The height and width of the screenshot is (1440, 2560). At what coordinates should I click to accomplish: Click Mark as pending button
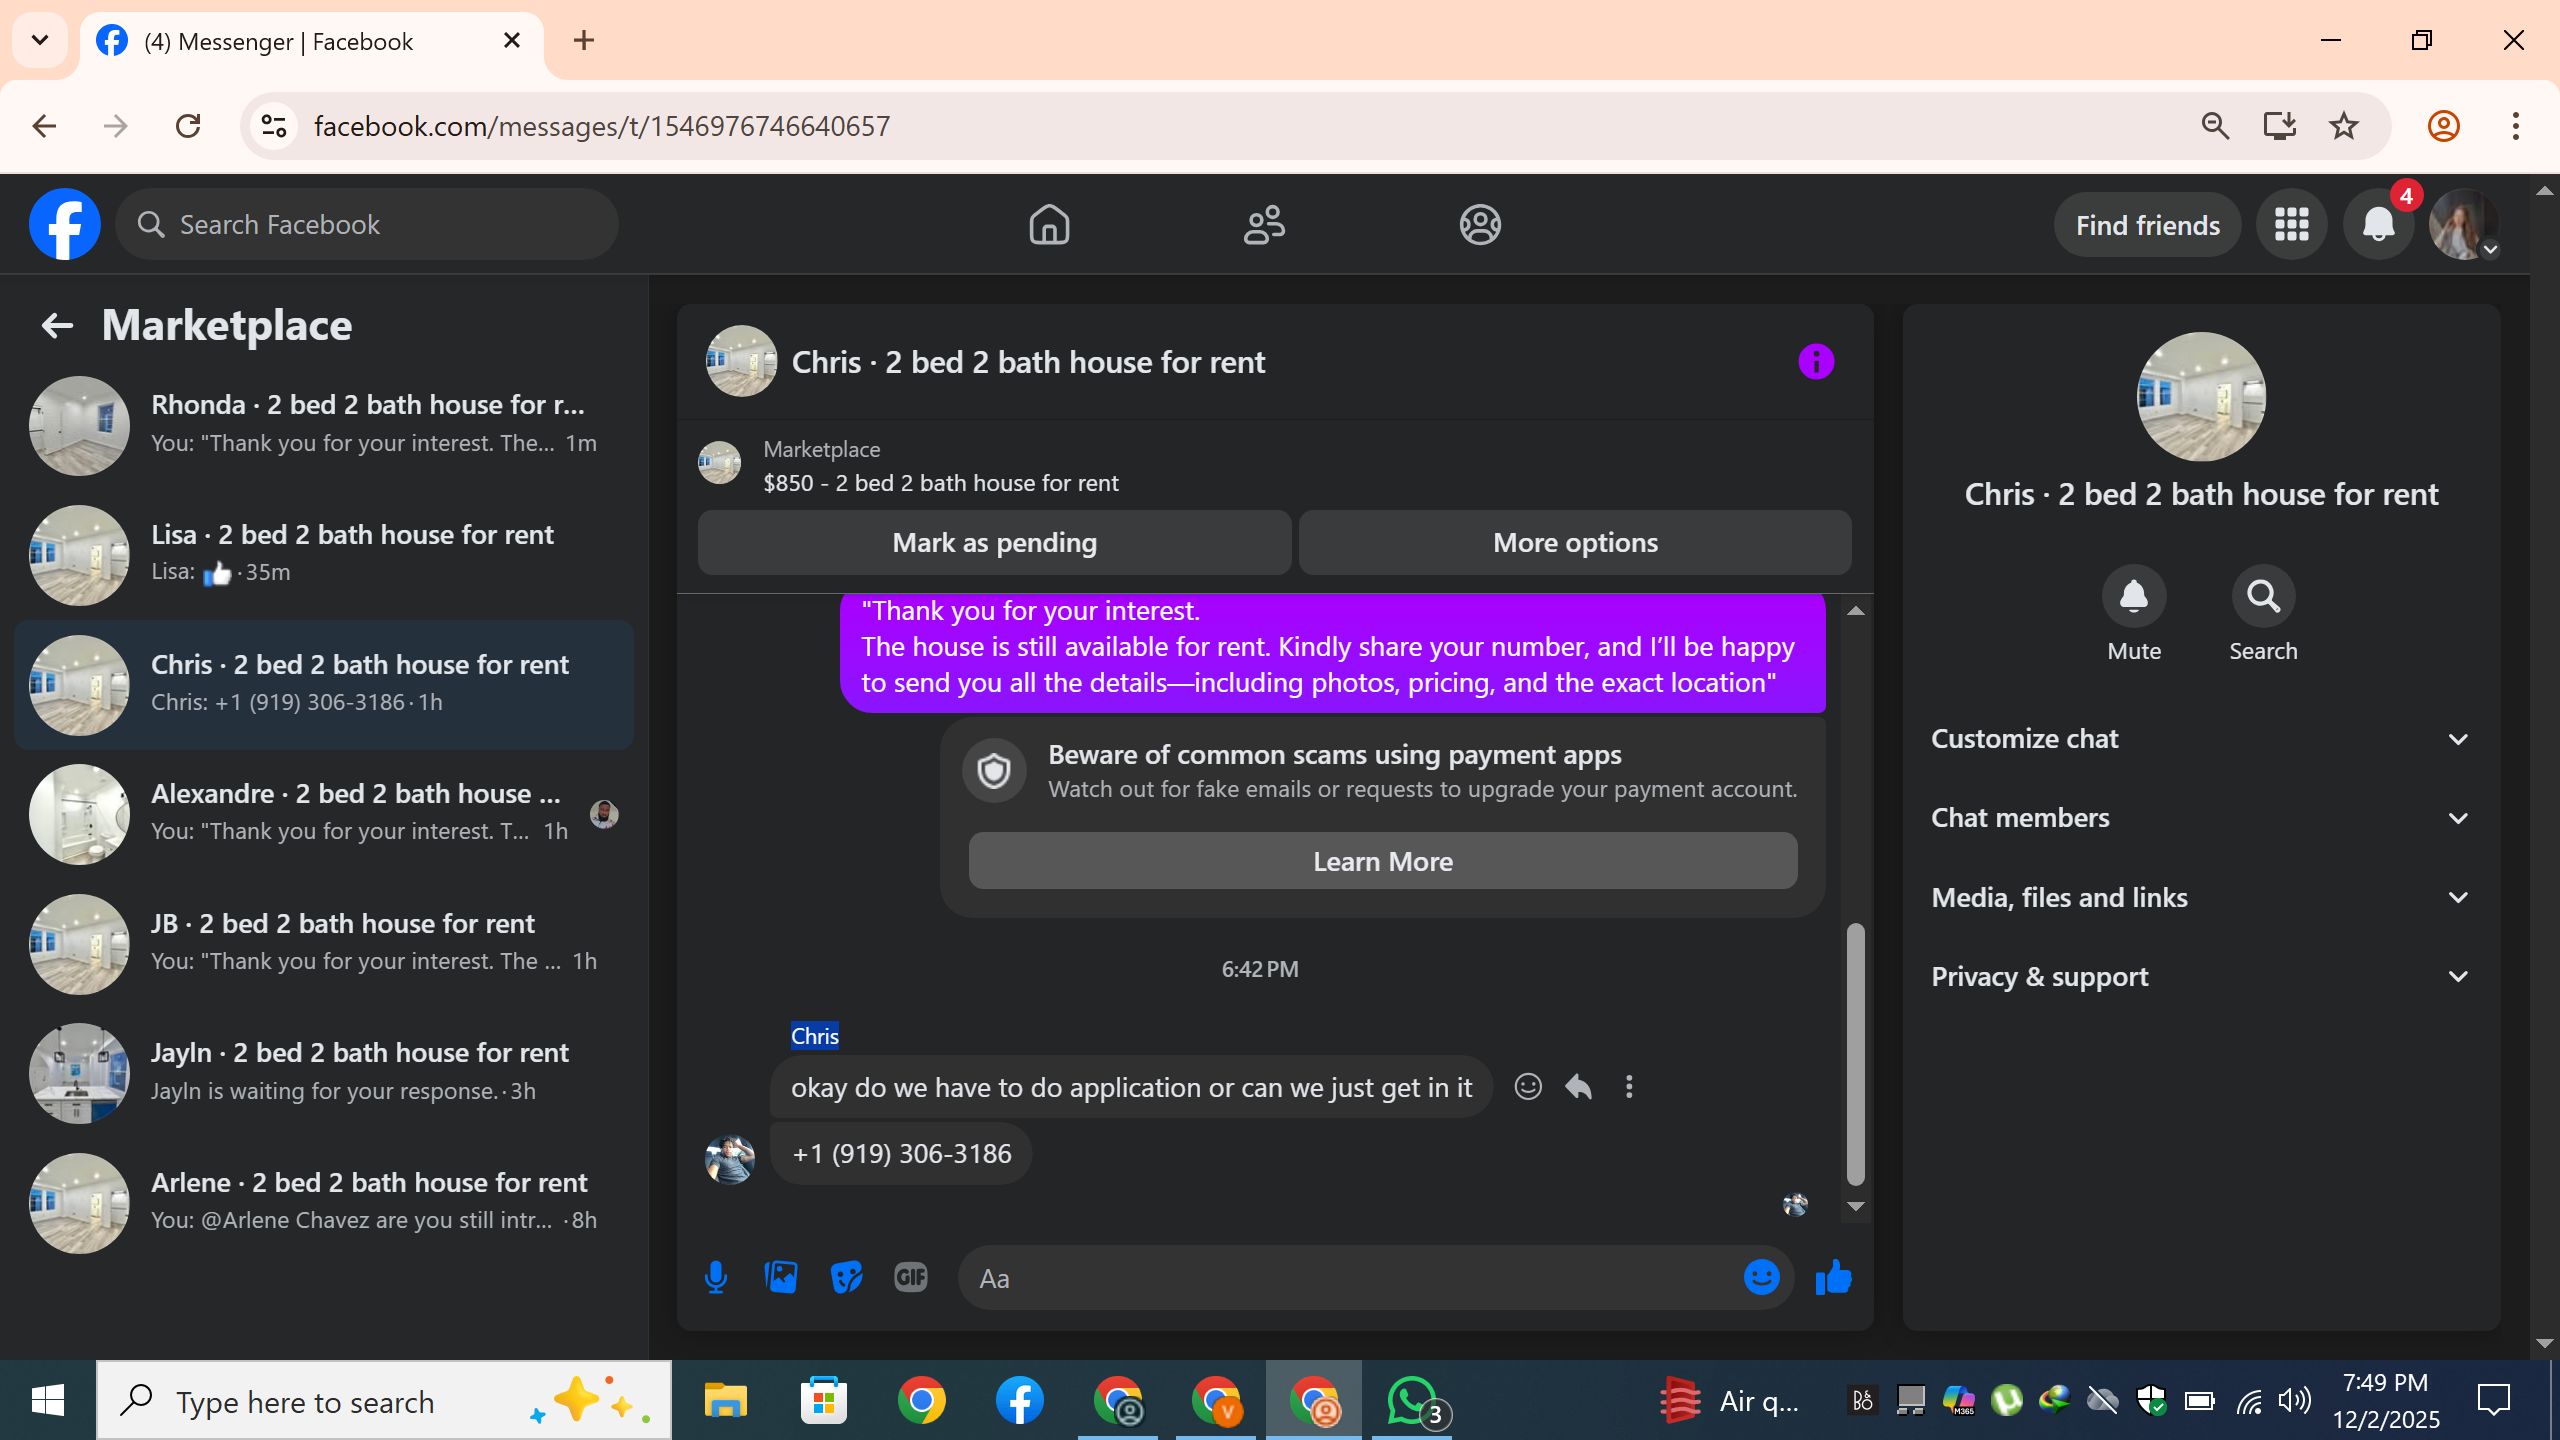[x=994, y=543]
